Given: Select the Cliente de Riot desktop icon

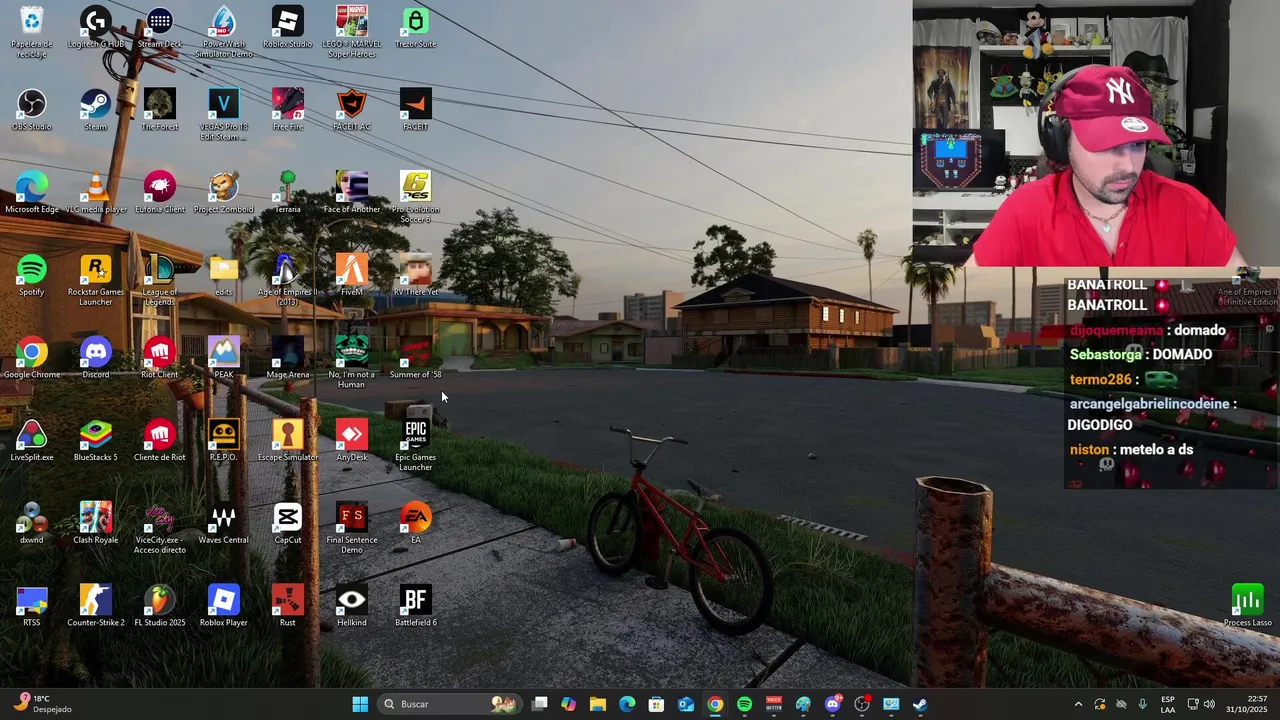Looking at the screenshot, I should (160, 441).
